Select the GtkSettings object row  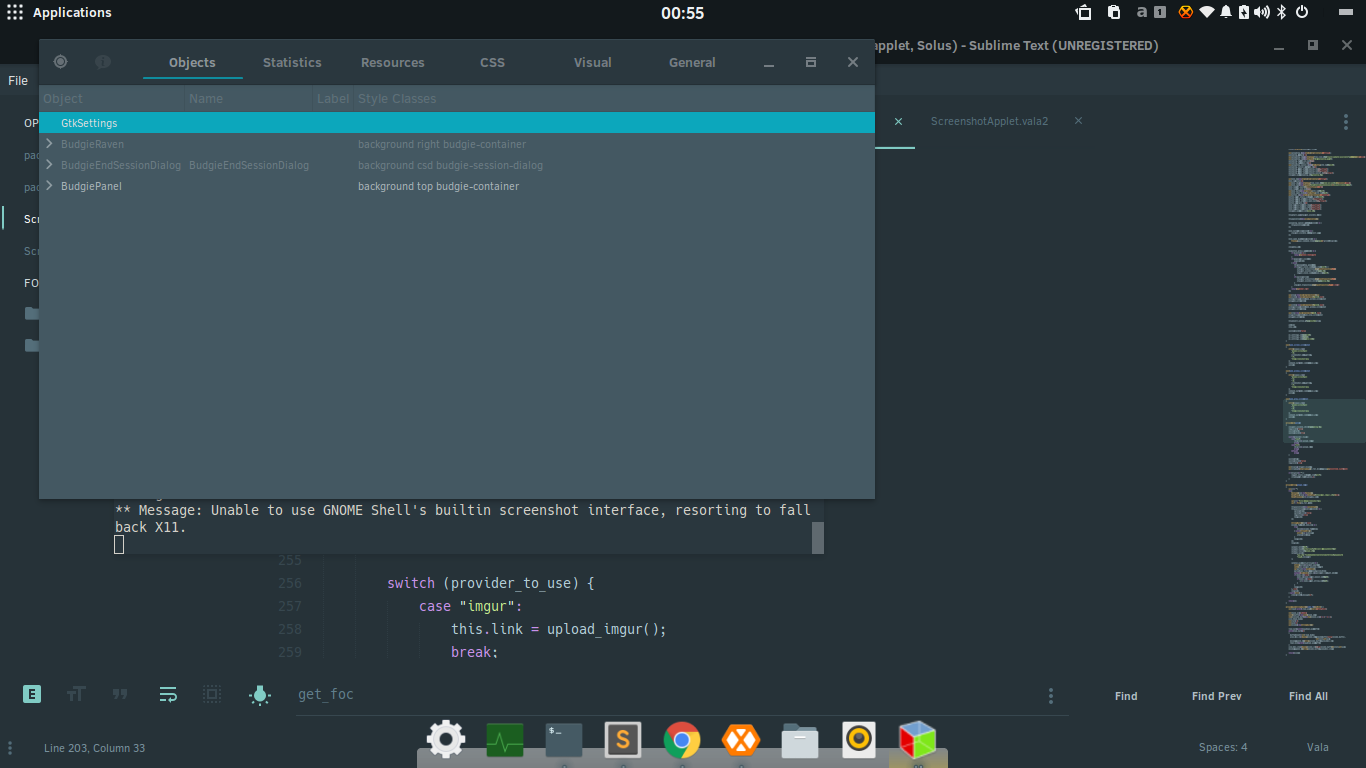457,123
